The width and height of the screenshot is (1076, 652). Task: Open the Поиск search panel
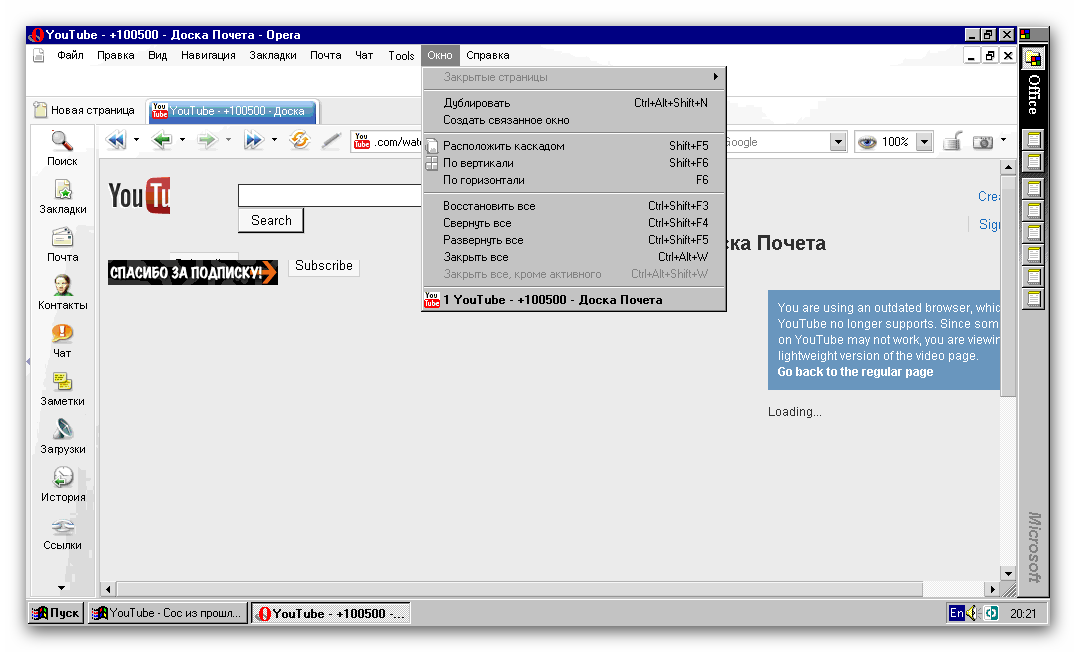click(62, 148)
